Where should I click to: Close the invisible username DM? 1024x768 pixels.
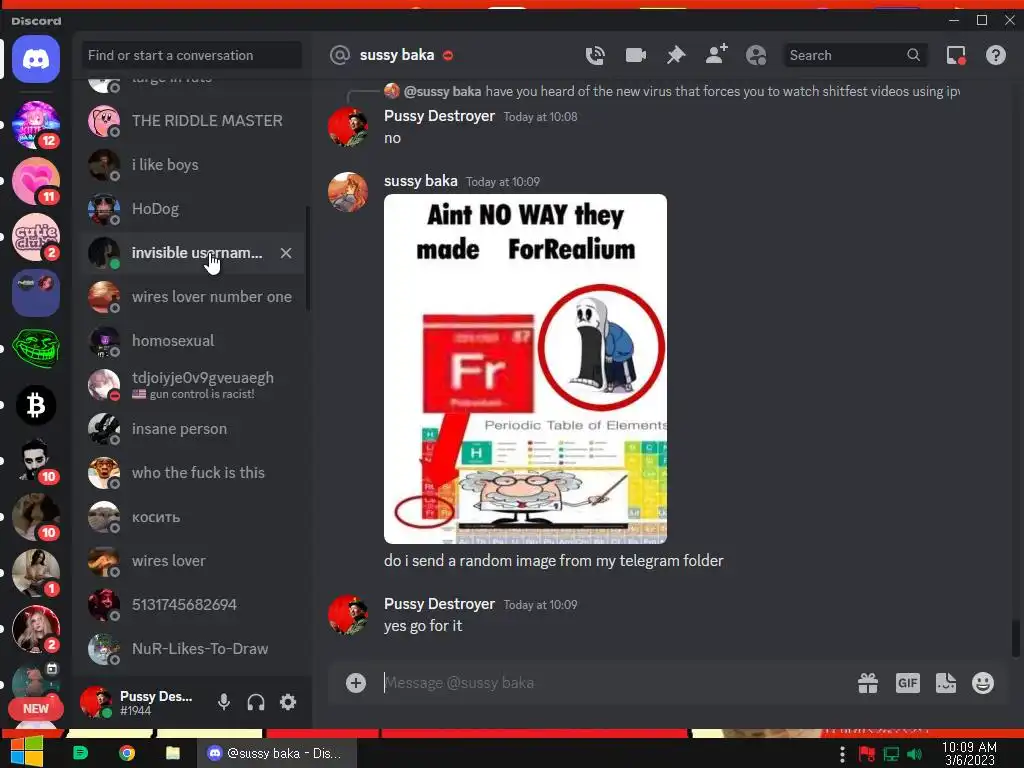pos(286,253)
